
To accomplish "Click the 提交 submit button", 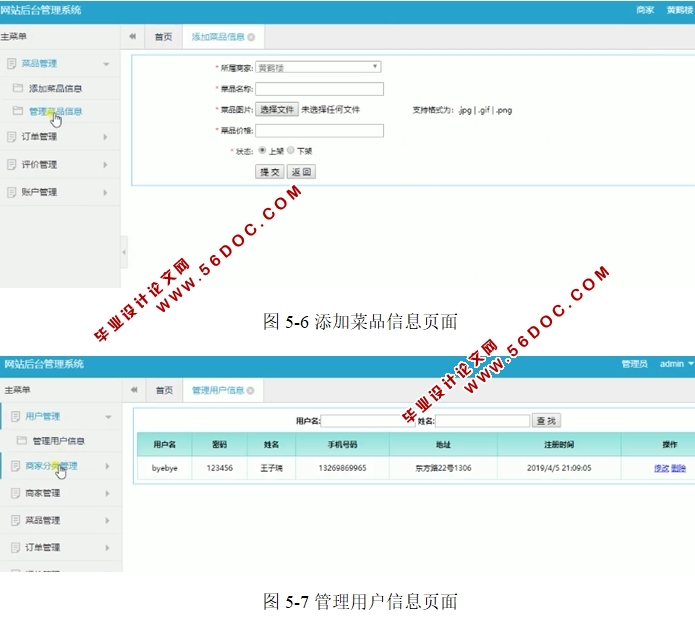I will [x=270, y=172].
